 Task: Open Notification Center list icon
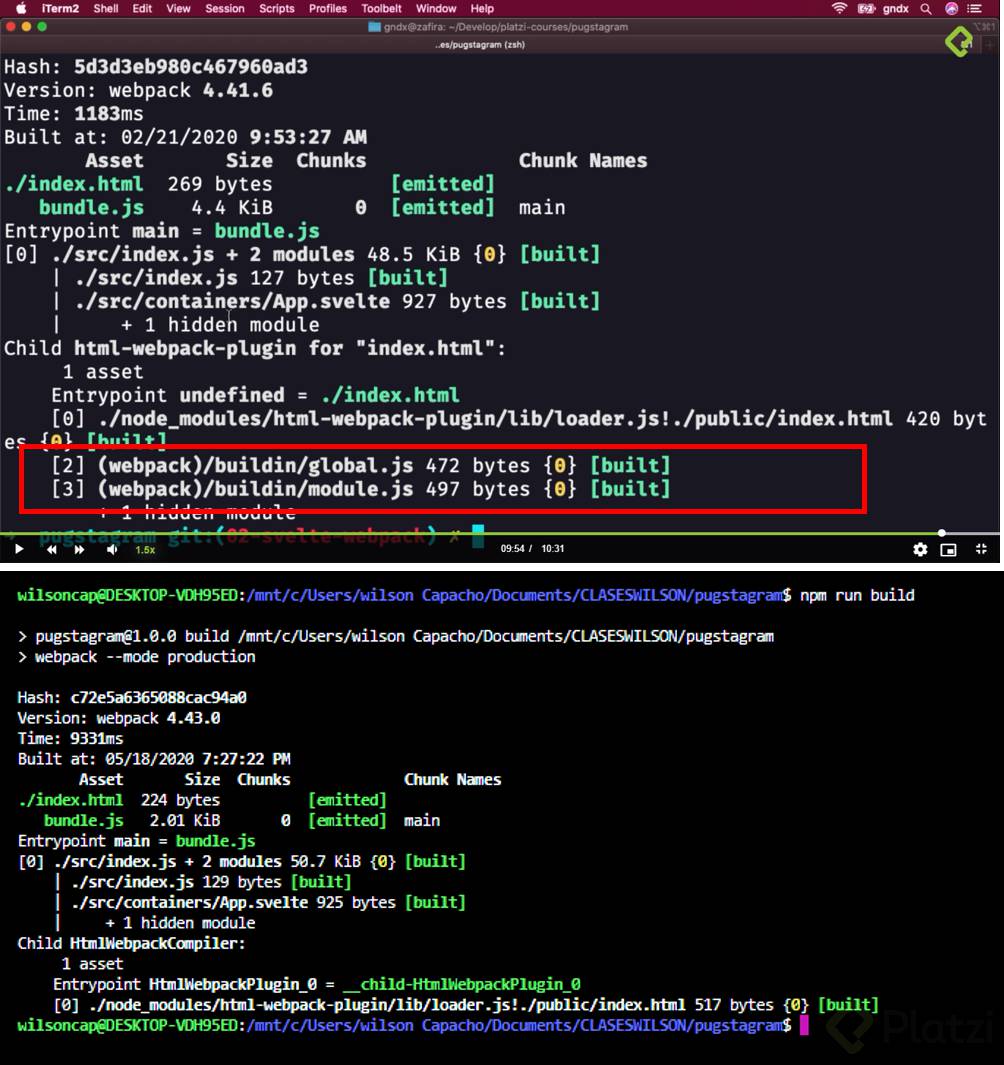(x=975, y=9)
